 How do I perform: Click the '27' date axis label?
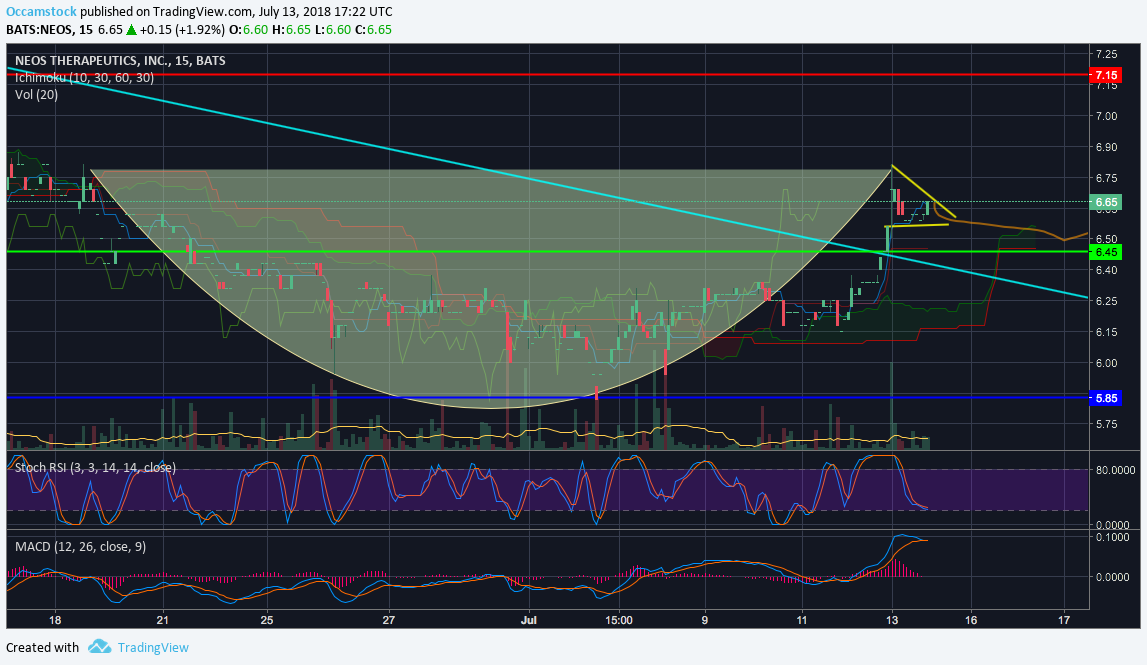388,620
